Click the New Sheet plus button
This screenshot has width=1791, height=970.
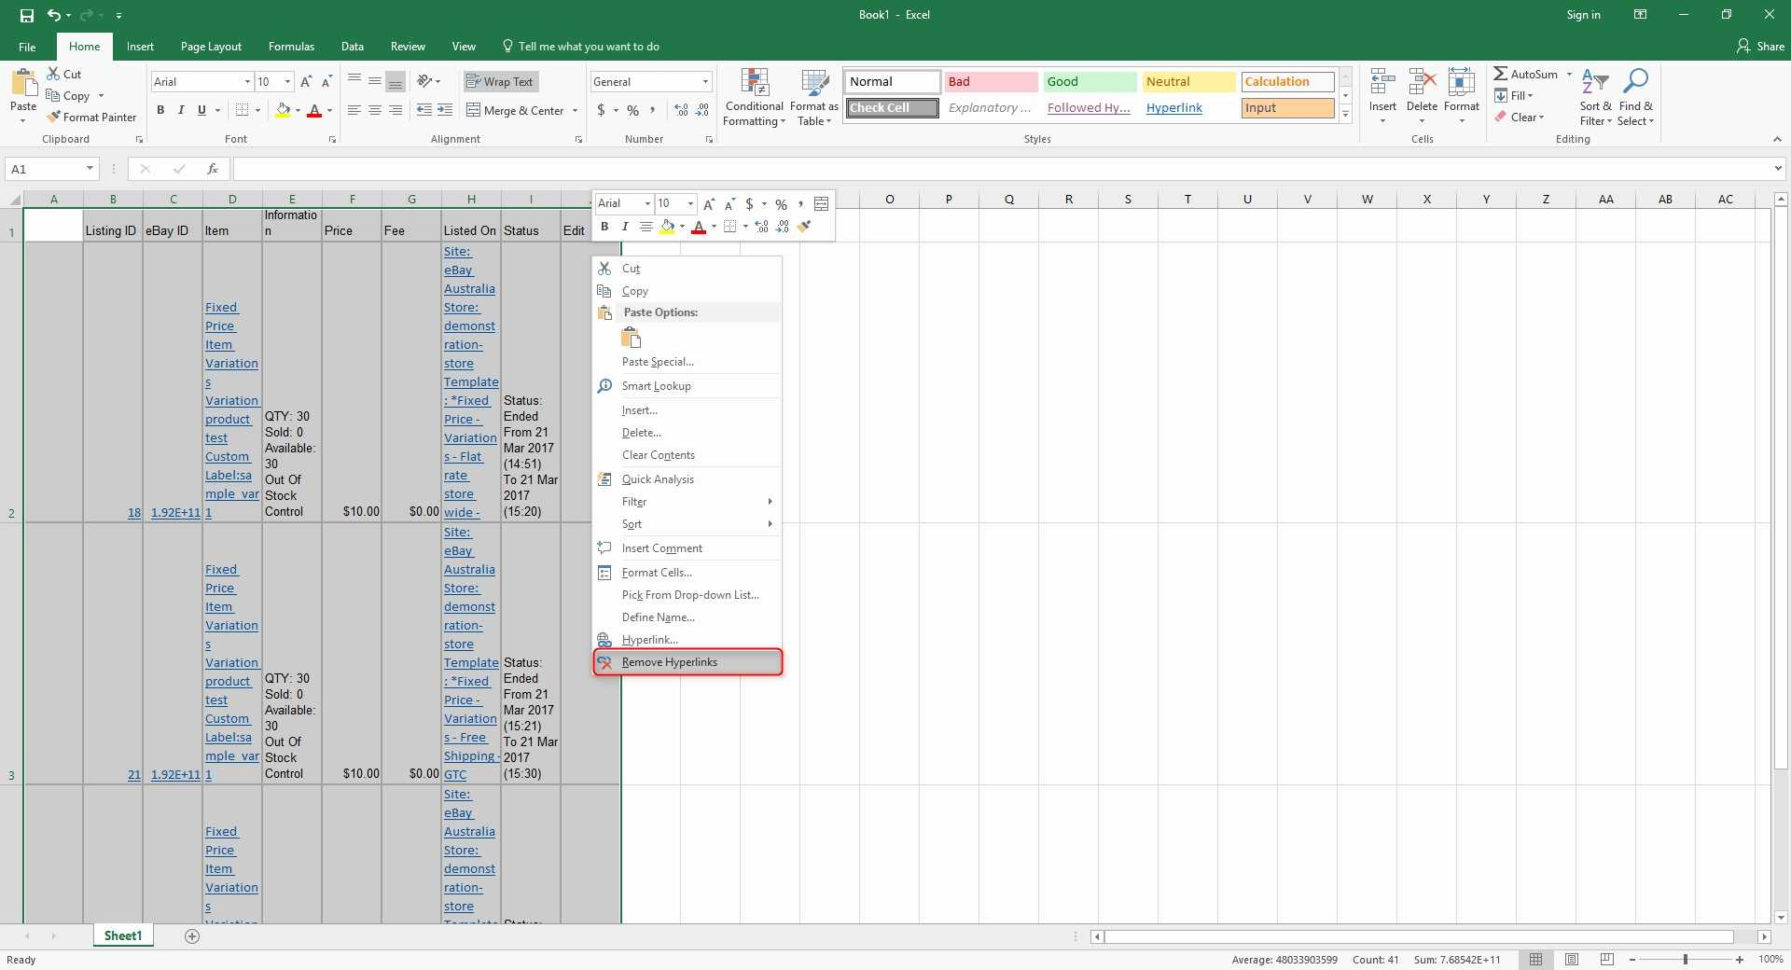coord(190,936)
